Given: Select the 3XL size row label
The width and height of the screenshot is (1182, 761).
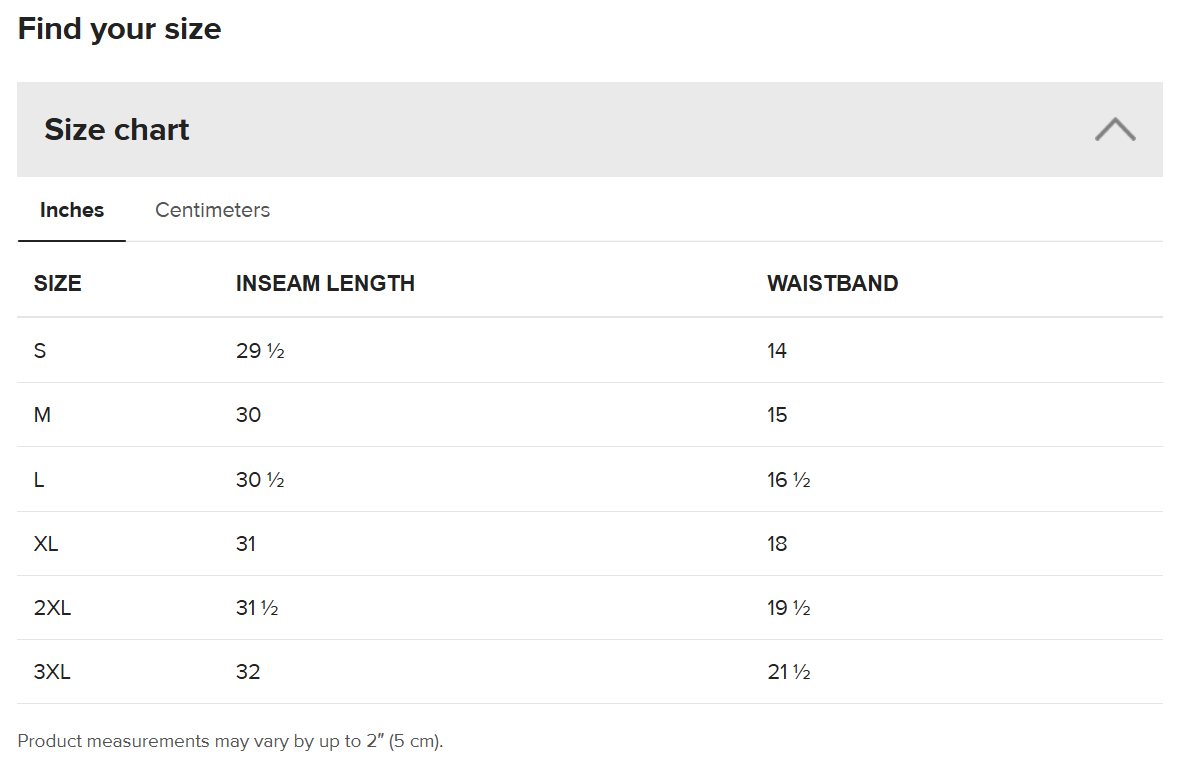Looking at the screenshot, I should click(52, 672).
